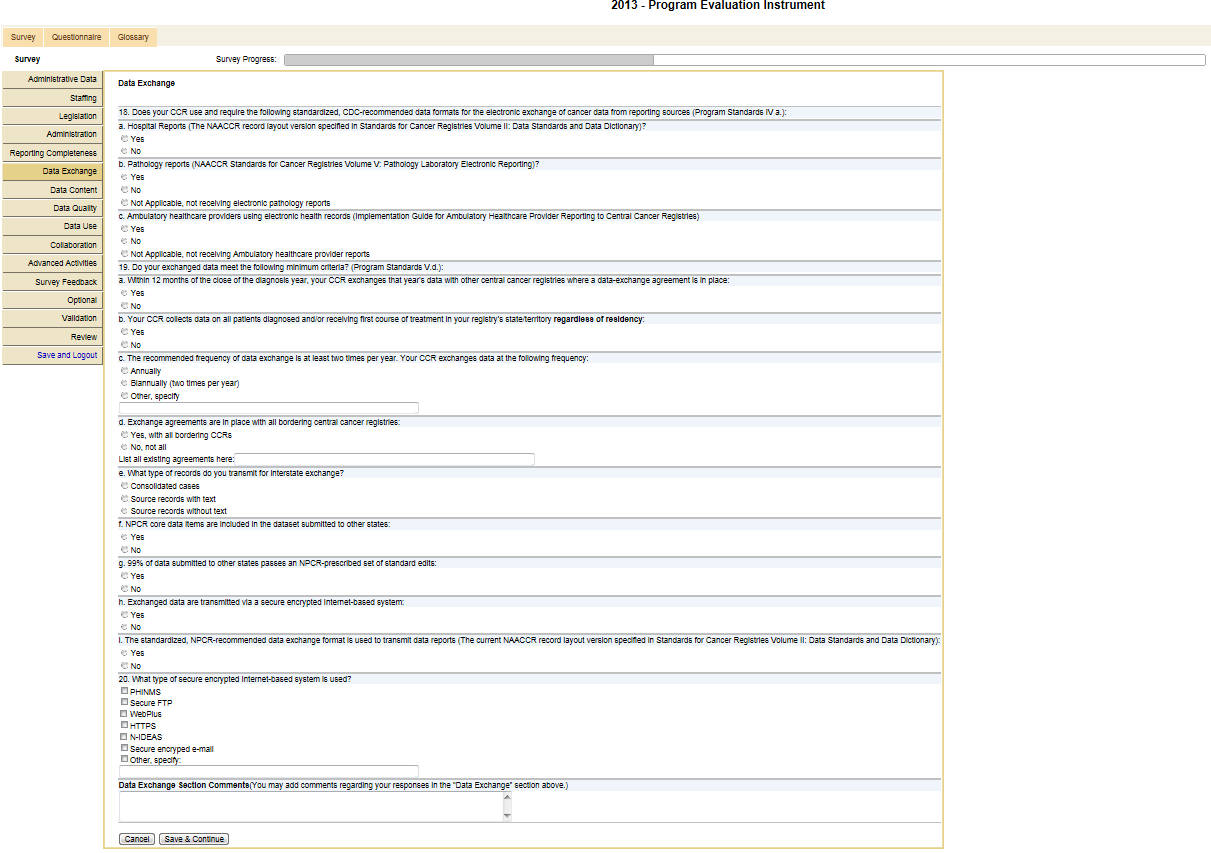Click the Survey Progress bar
Viewport: 1211px width, 853px height.
click(744, 60)
